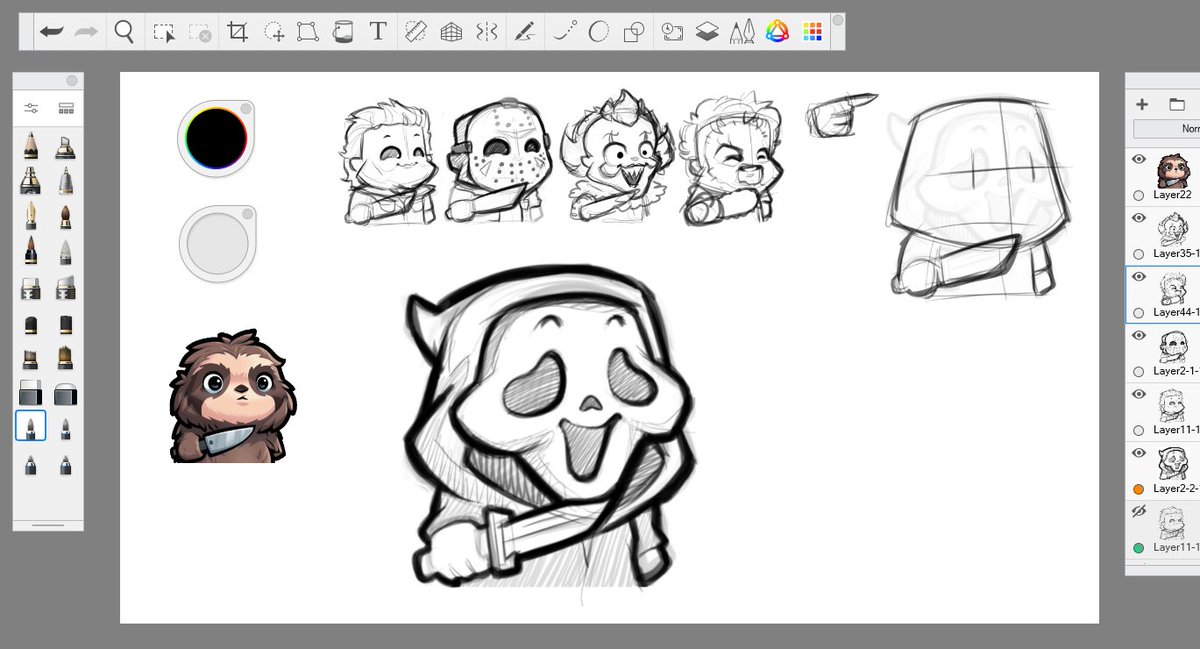1200x649 pixels.
Task: Open the Perspective Guides tool
Action: click(451, 33)
